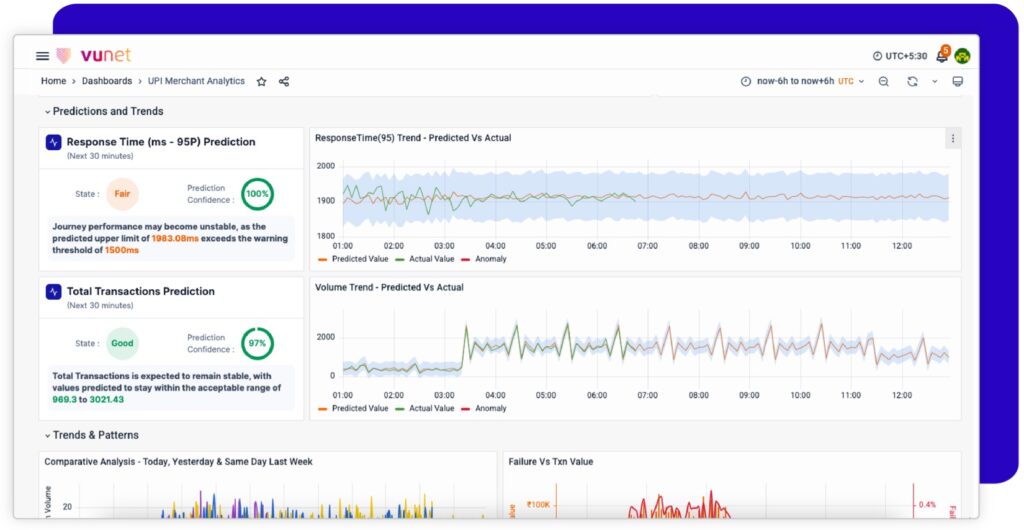Navigate to Dashboards in the breadcrumb
1024x530 pixels.
107,81
